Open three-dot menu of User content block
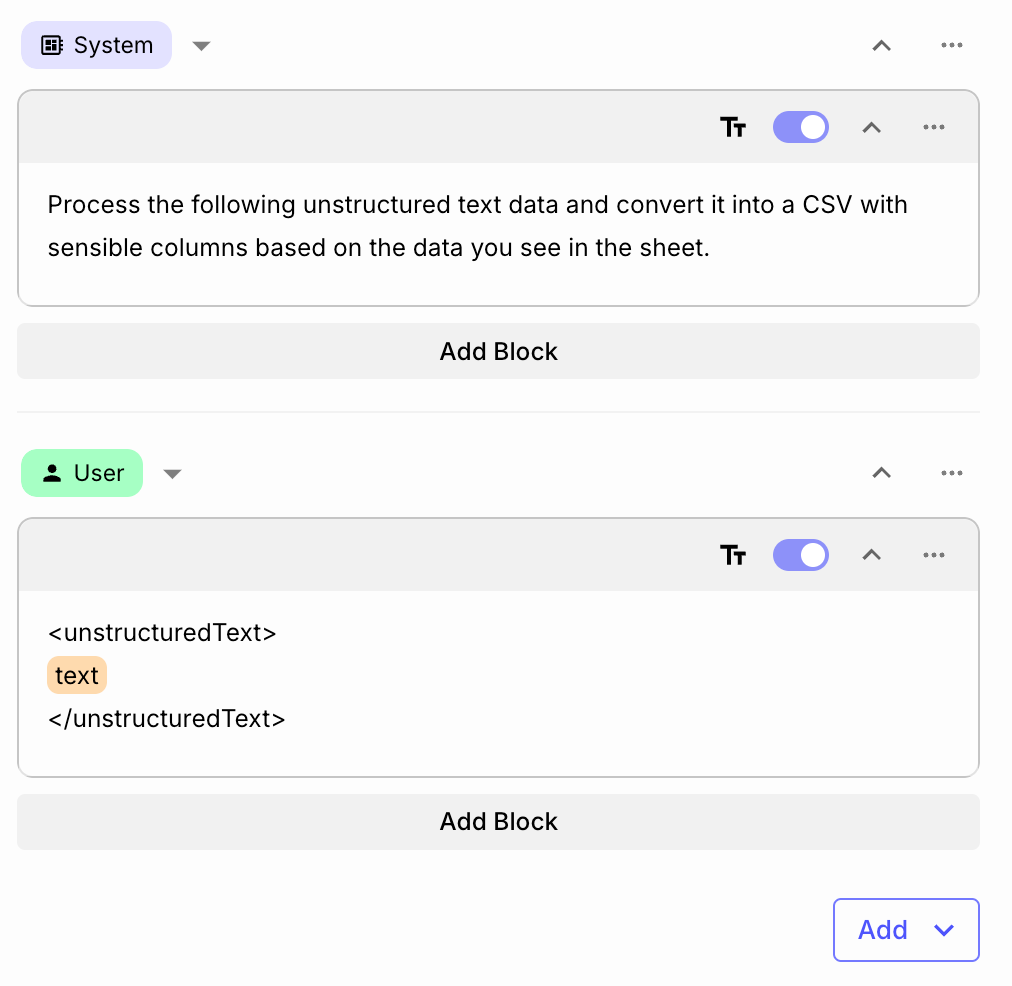Image resolution: width=1012 pixels, height=986 pixels. point(934,555)
